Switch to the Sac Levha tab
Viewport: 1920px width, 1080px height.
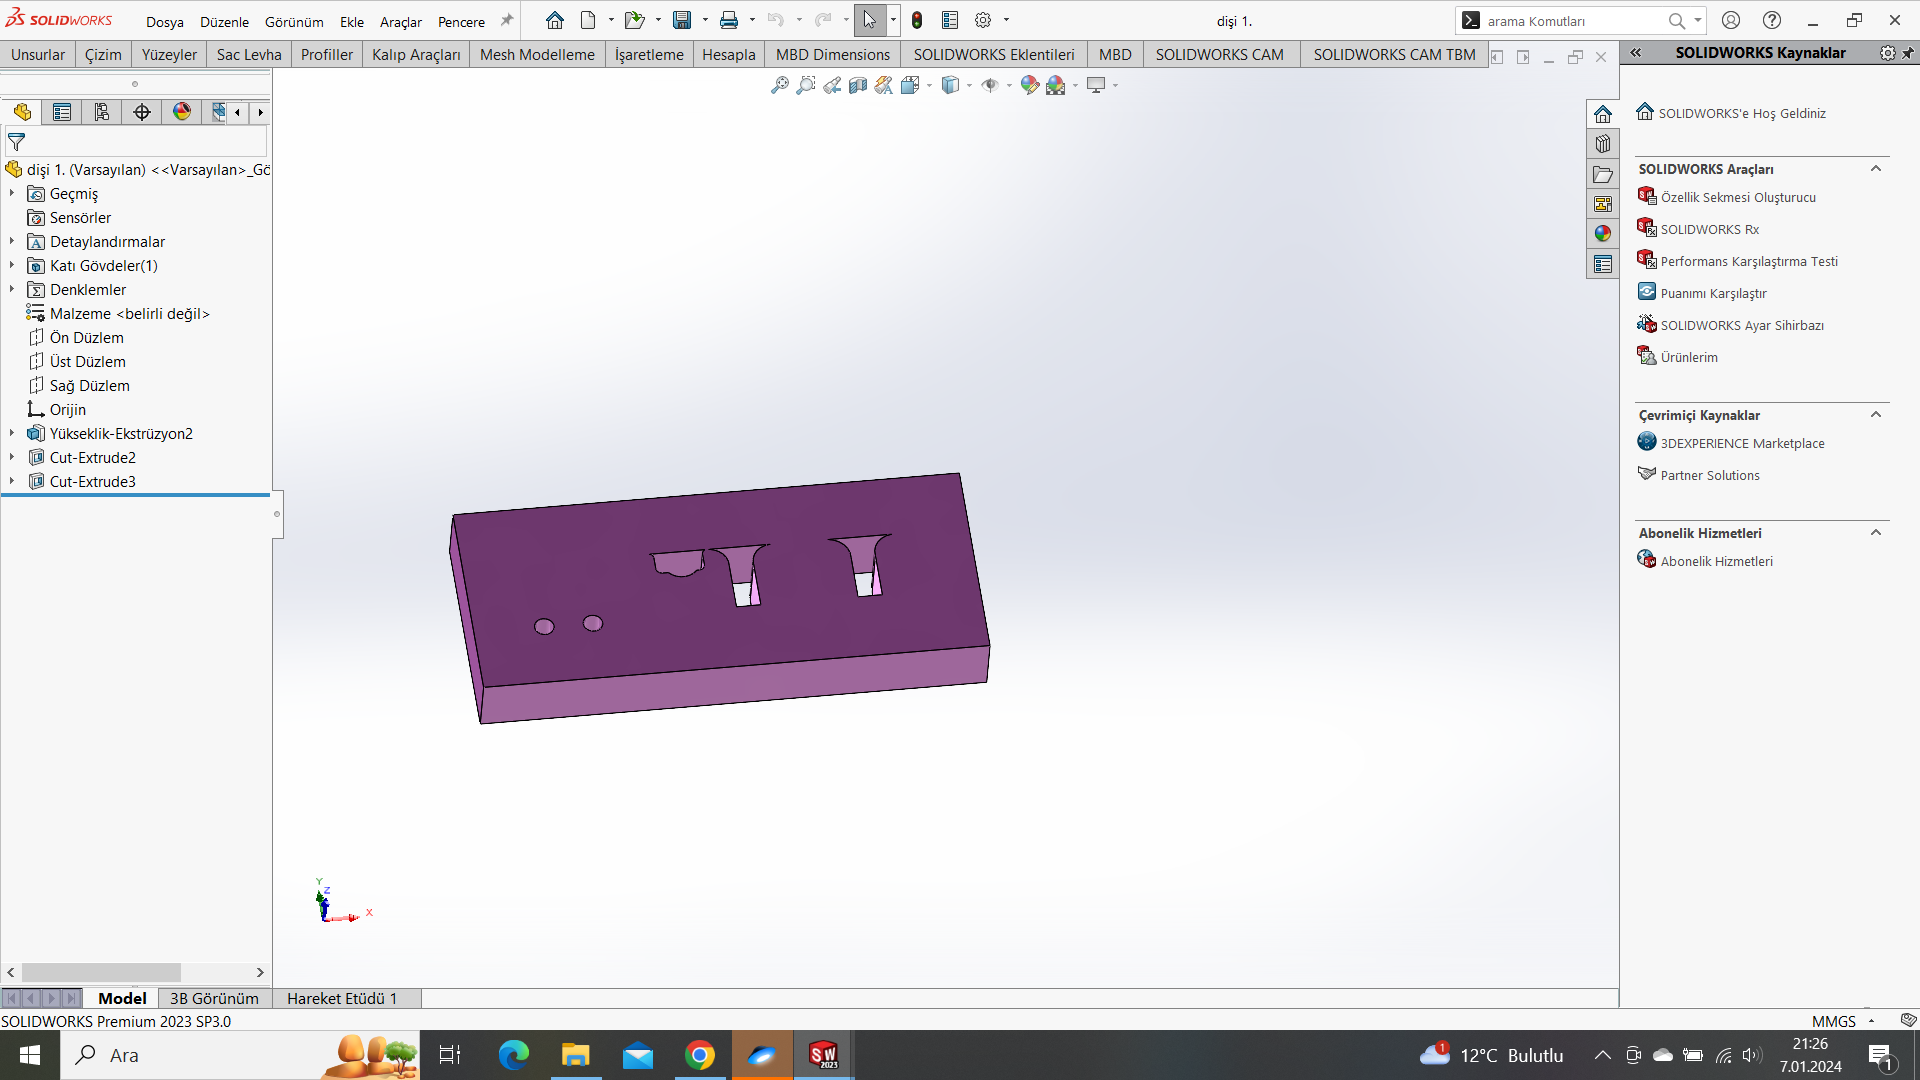point(248,55)
